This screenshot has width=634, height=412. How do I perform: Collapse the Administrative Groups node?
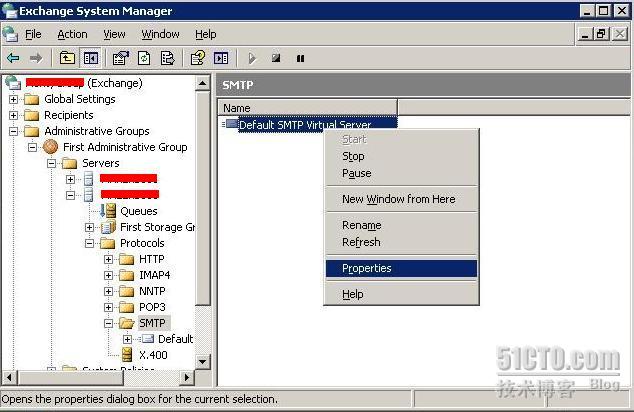[x=13, y=131]
